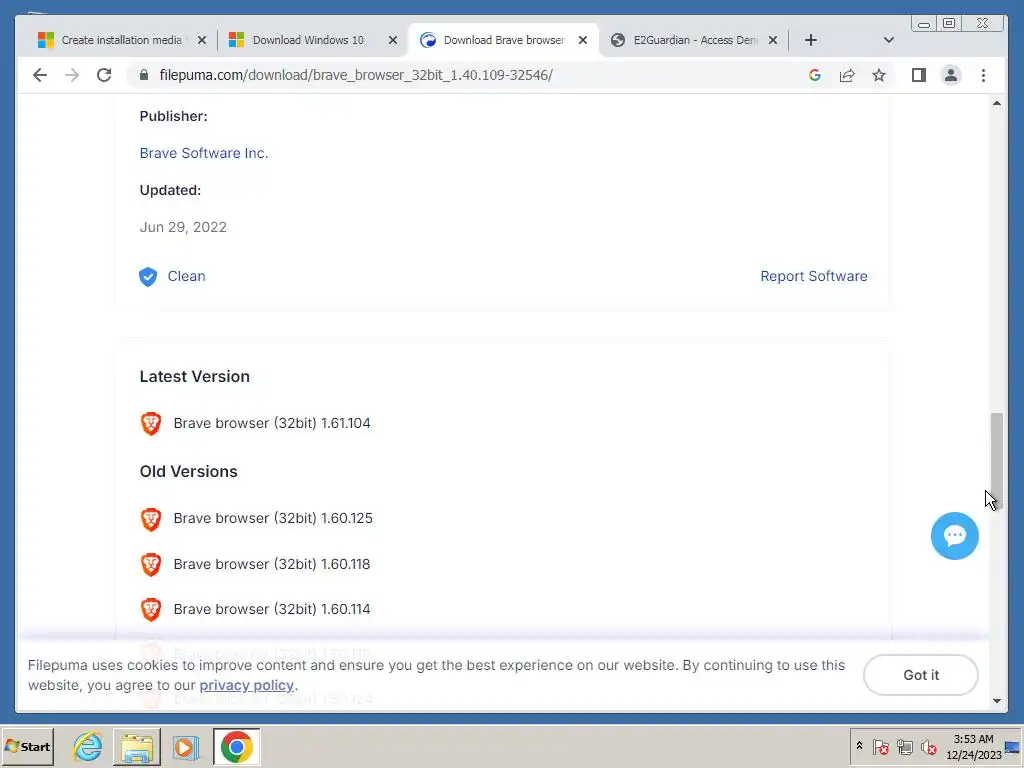Viewport: 1024px width, 768px height.
Task: View site information lock icon
Action: click(144, 75)
